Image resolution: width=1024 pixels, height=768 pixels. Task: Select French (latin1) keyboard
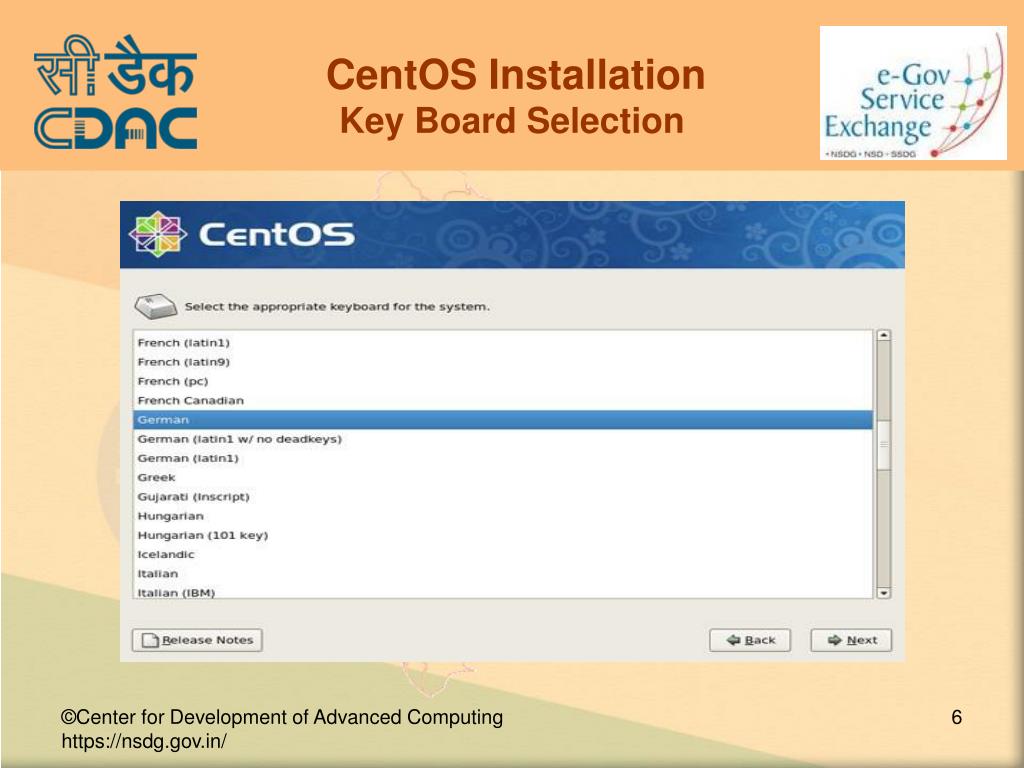pos(503,343)
